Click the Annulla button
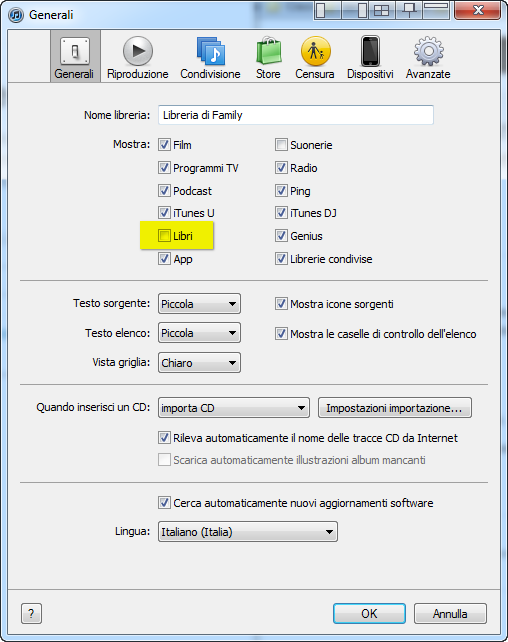Viewport: 508px width, 642px height. (450, 613)
